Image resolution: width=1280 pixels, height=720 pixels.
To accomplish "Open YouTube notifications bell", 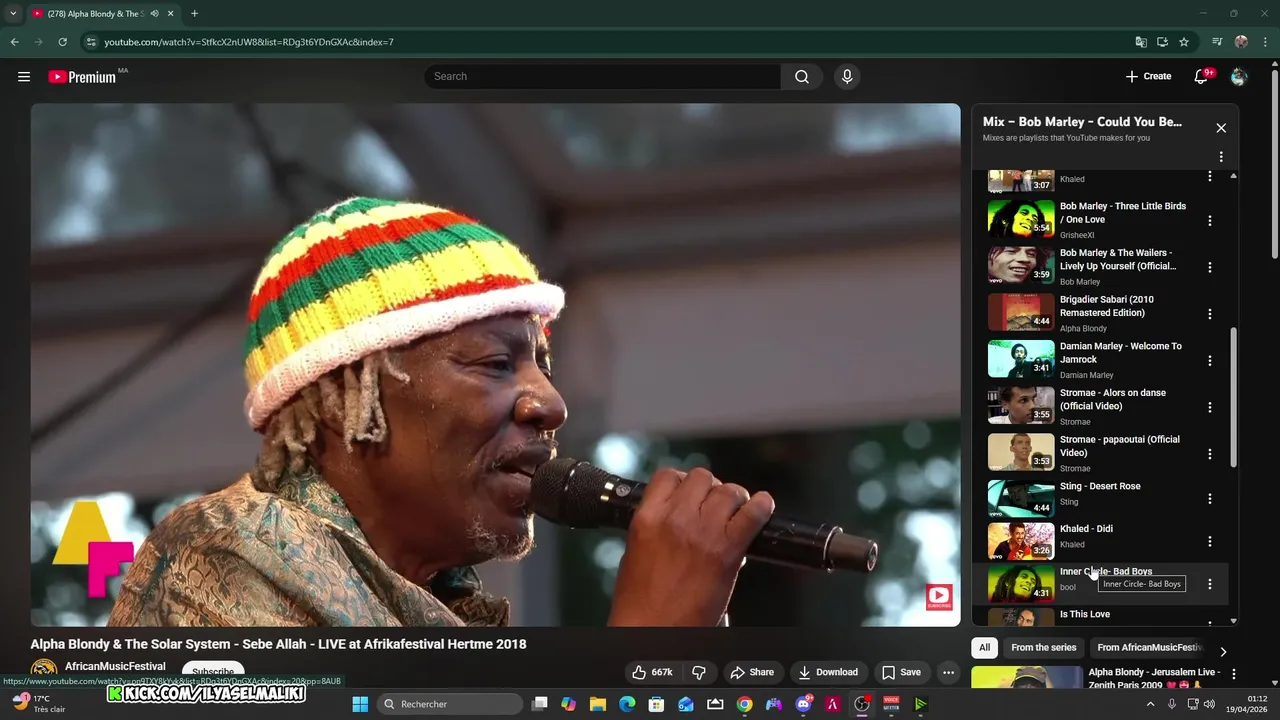I will point(1202,76).
